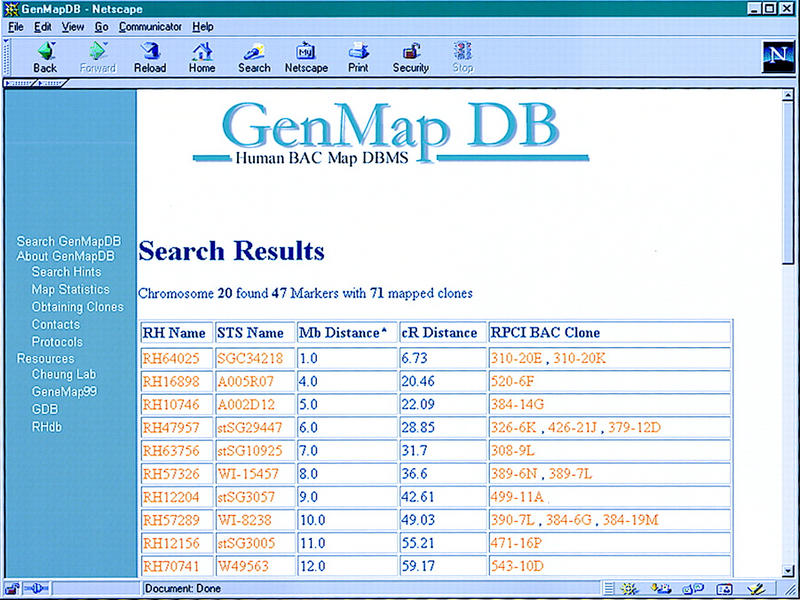
Task: Open the Help menu
Action: 203,27
